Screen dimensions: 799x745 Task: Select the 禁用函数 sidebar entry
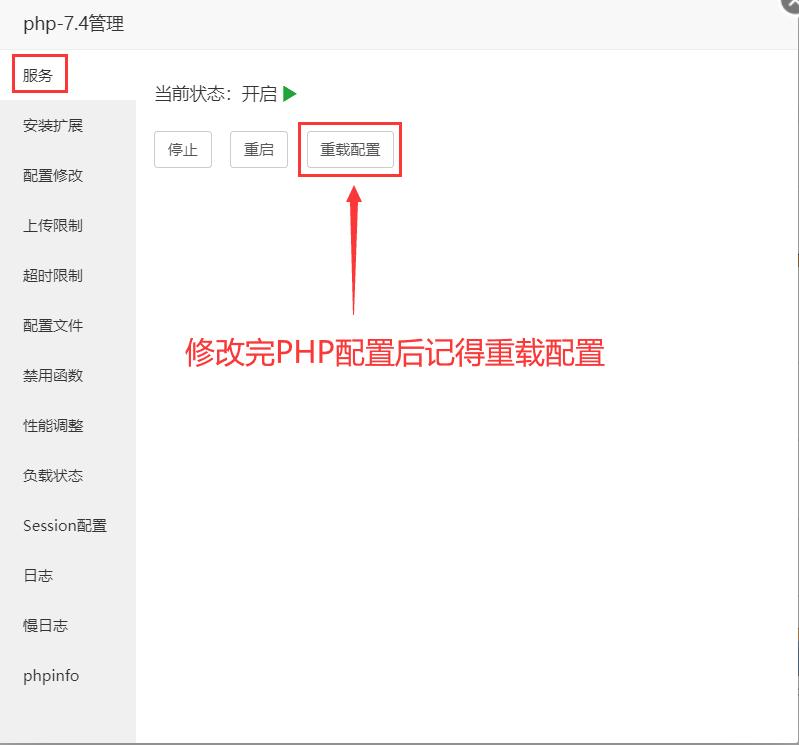tap(53, 376)
